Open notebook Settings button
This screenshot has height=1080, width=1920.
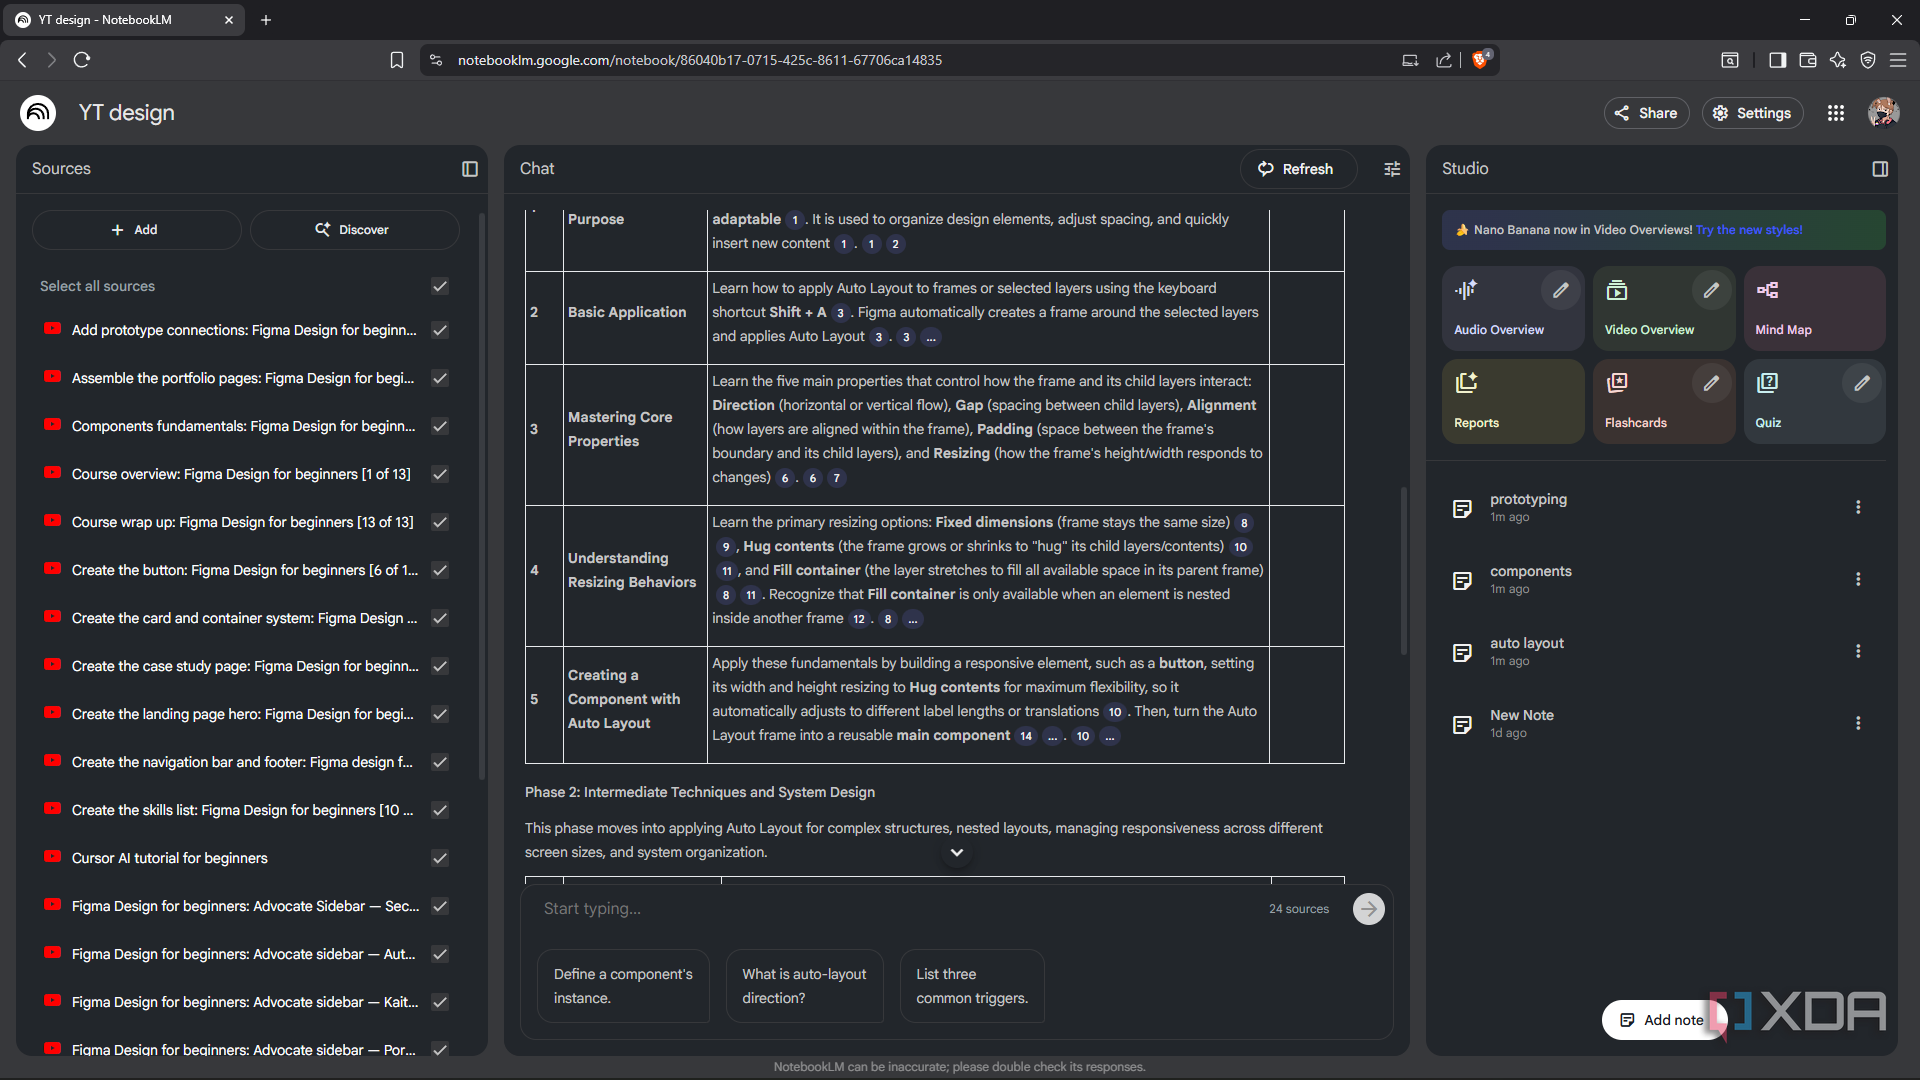(x=1752, y=113)
